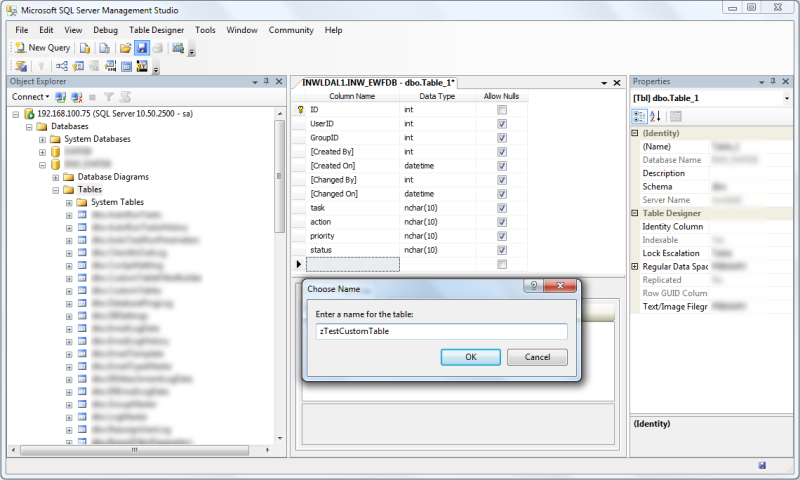Click OK in Choose Name dialog

coord(470,357)
